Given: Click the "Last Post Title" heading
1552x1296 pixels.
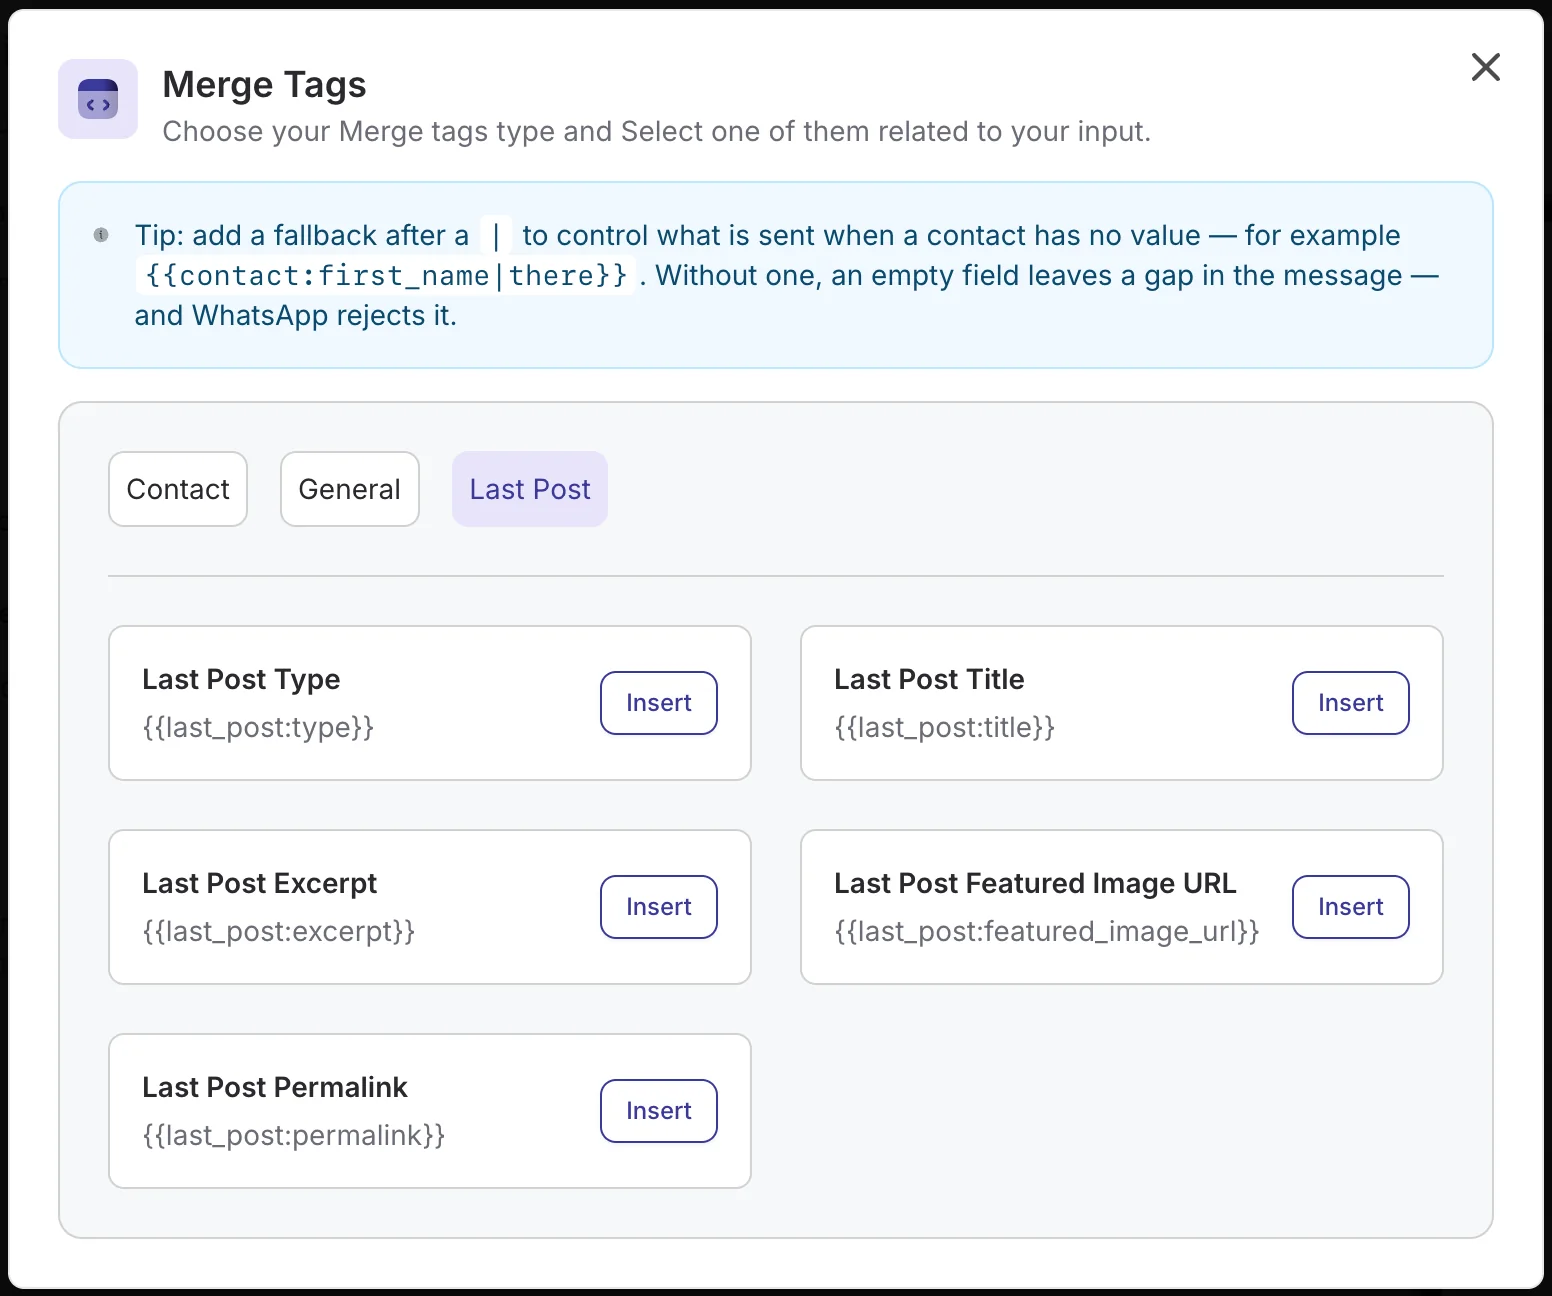Looking at the screenshot, I should [x=929, y=680].
